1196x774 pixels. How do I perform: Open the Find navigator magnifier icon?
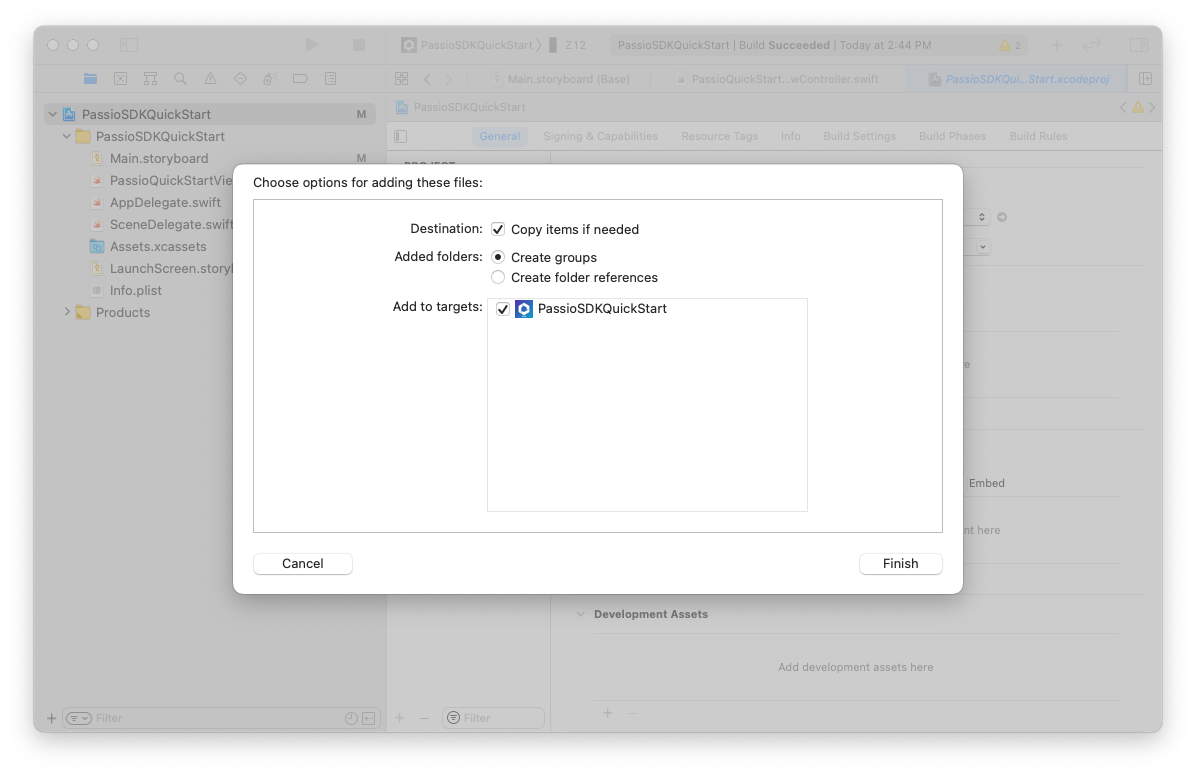[x=180, y=79]
